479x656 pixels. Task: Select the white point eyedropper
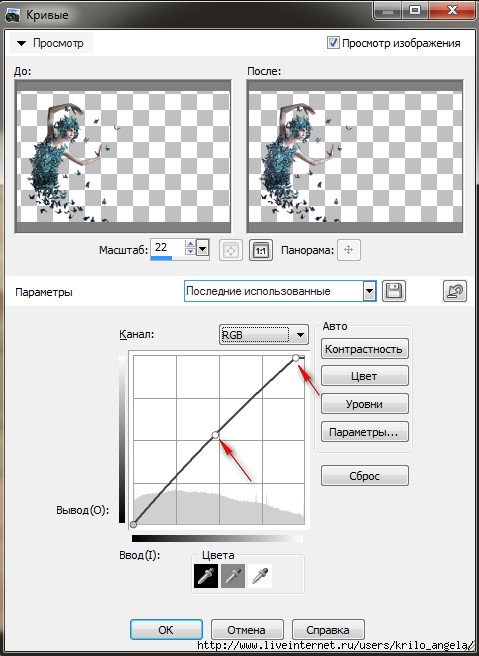(x=260, y=576)
